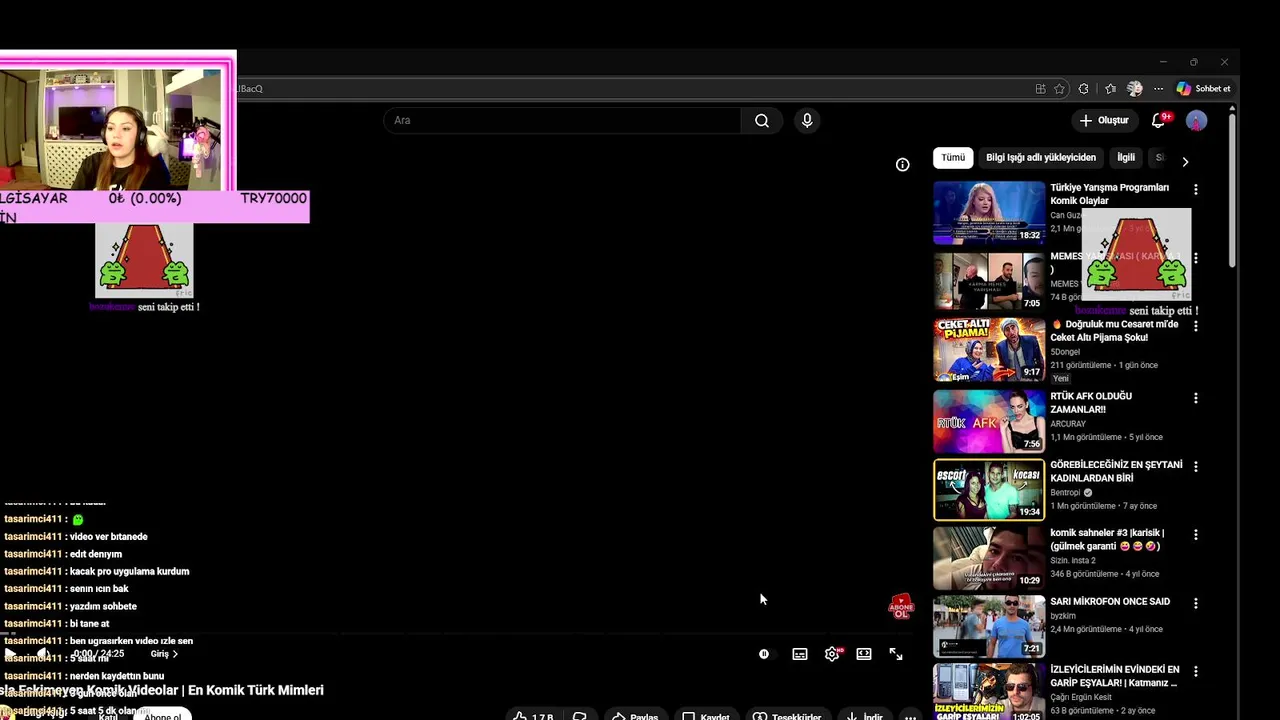Click the Abone ol subscribe button

pos(163,716)
